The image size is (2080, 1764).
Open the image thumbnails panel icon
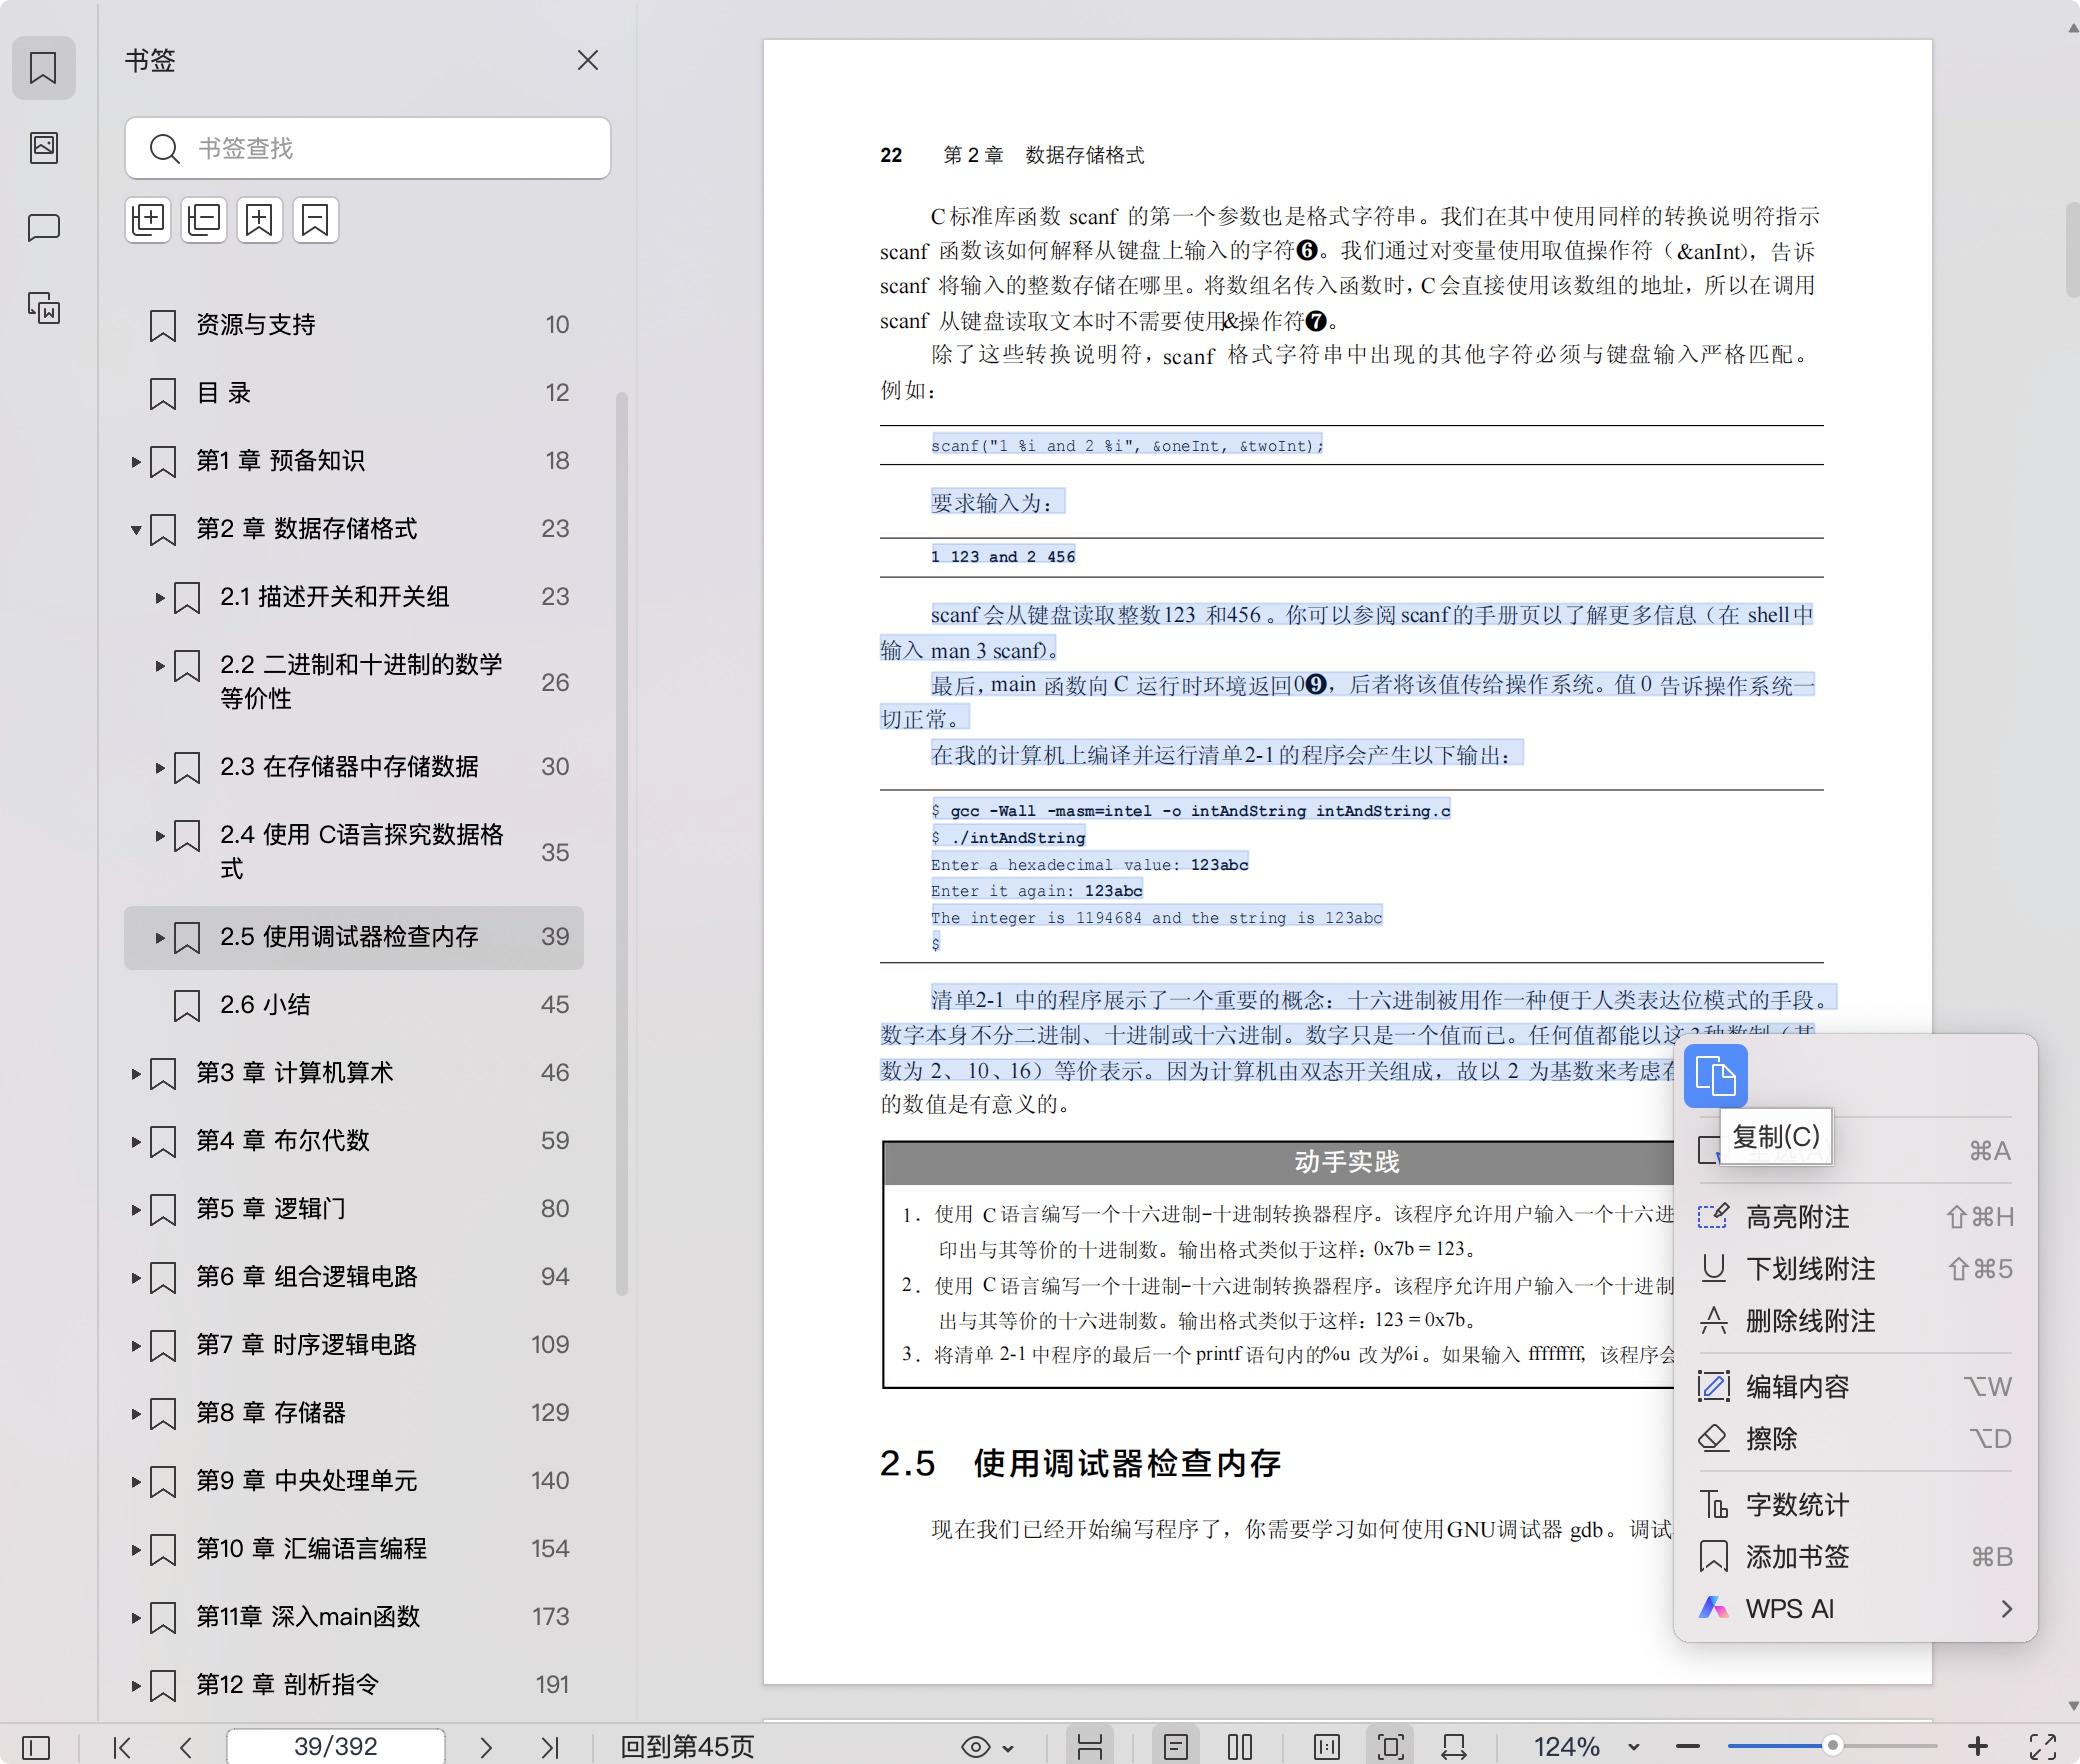pyautogui.click(x=44, y=148)
